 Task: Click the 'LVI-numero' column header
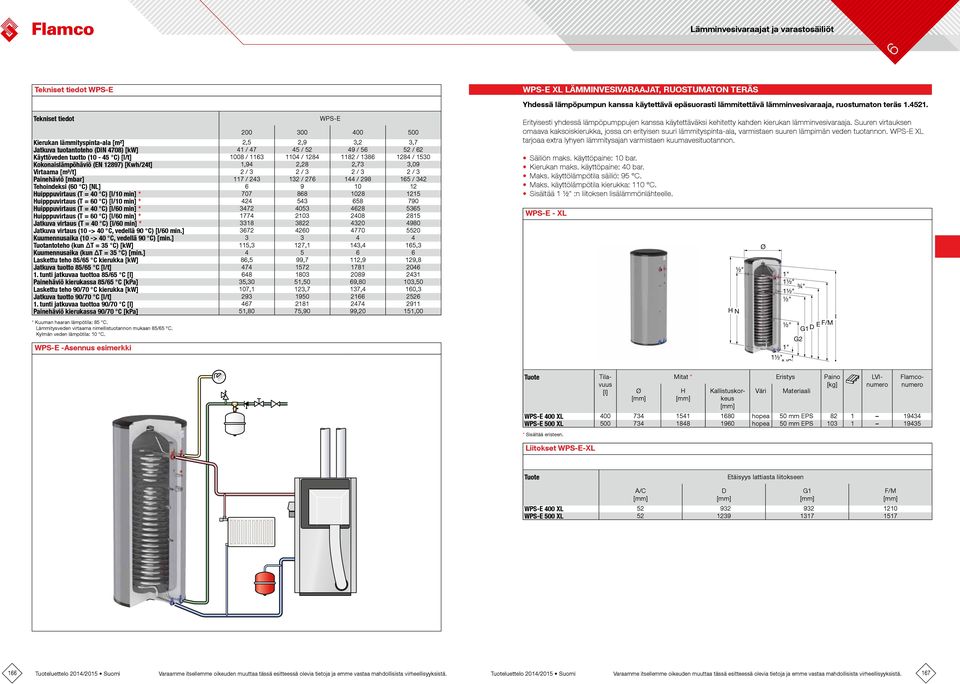[x=877, y=380]
